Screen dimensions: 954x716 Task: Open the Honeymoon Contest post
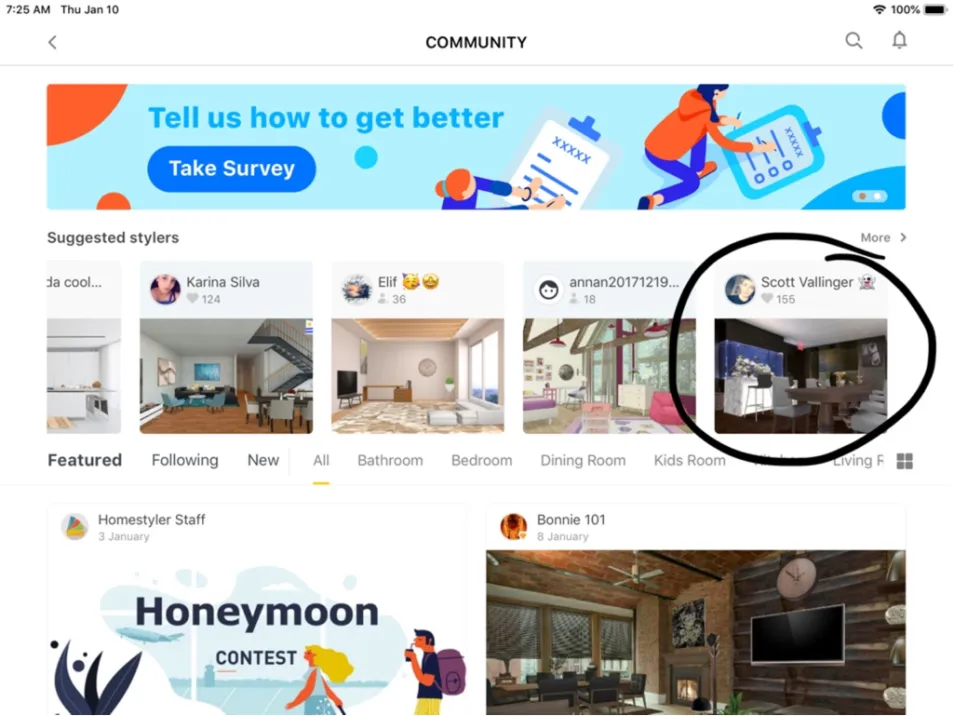click(257, 632)
